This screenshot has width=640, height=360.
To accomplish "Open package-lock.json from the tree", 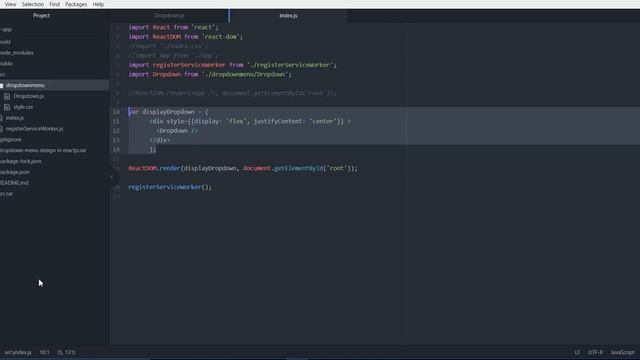I will [x=20, y=161].
